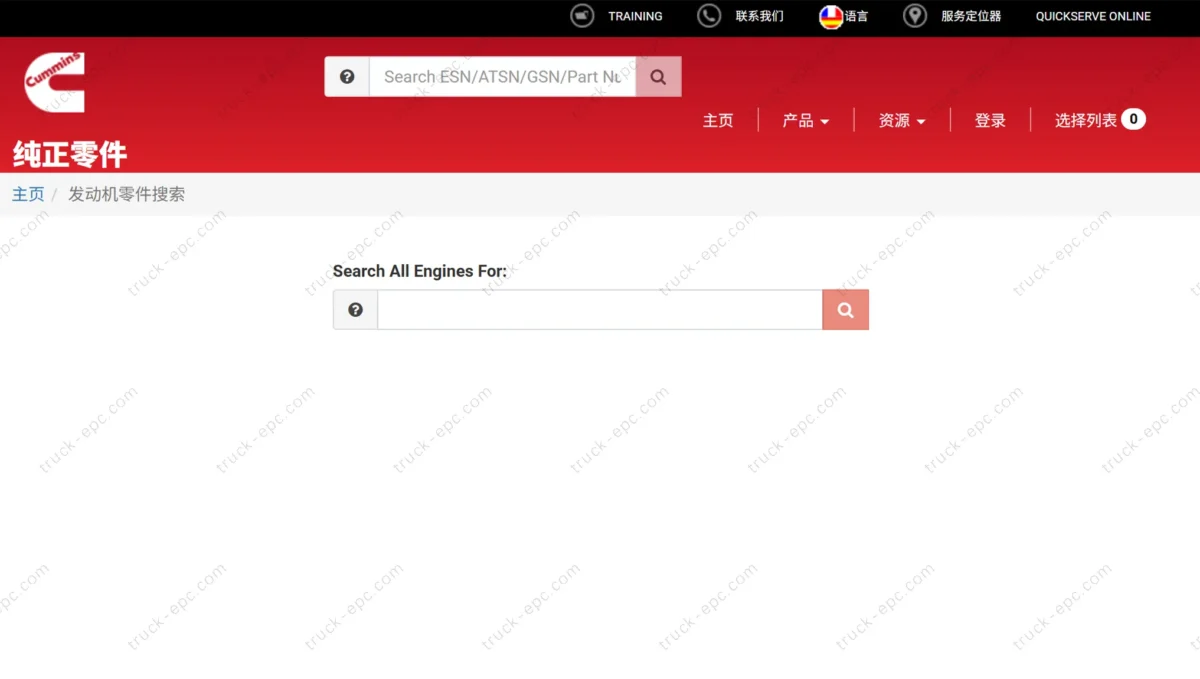Click into the Search All Engines For field
The height and width of the screenshot is (679, 1200).
(x=599, y=310)
